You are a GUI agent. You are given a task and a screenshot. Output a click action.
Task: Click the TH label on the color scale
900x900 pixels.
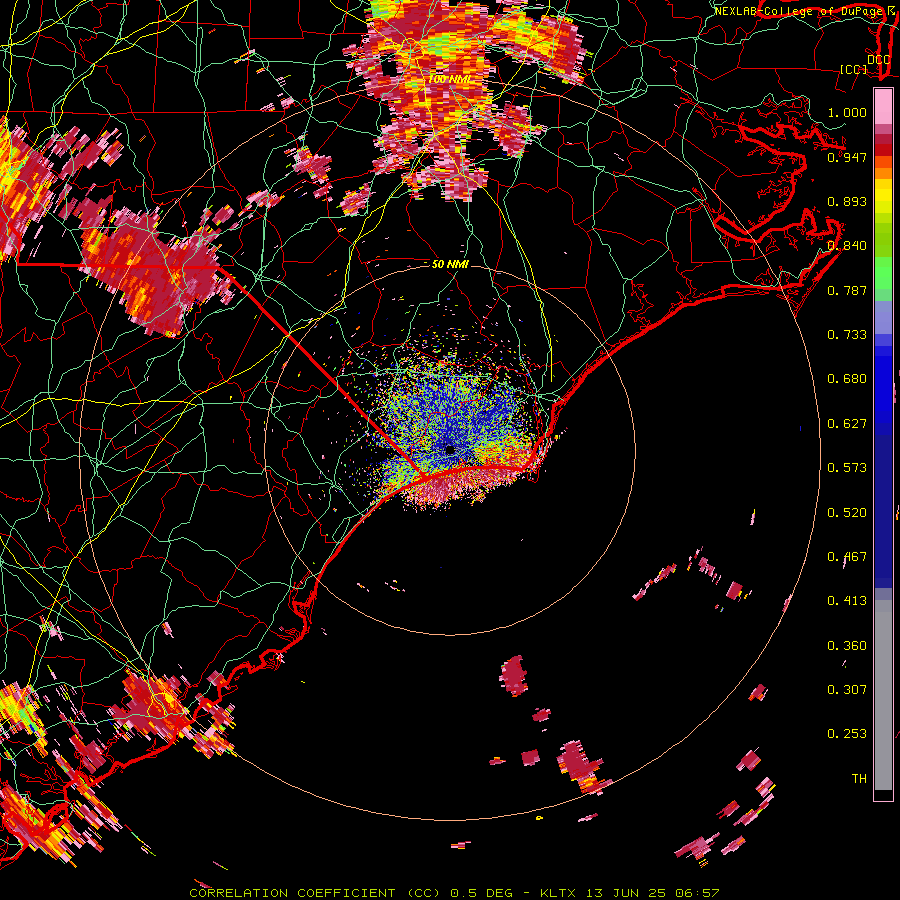tap(859, 779)
